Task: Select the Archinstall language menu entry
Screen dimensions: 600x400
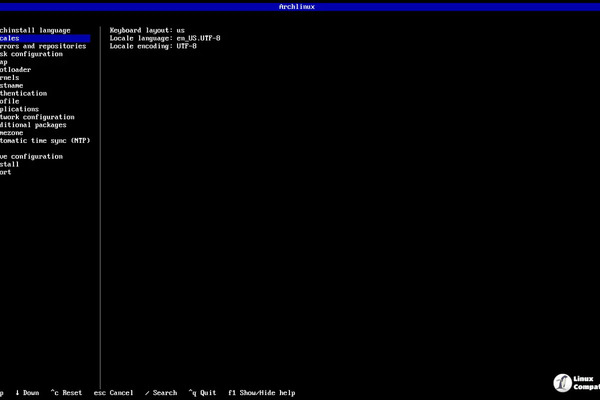Action: [35, 30]
